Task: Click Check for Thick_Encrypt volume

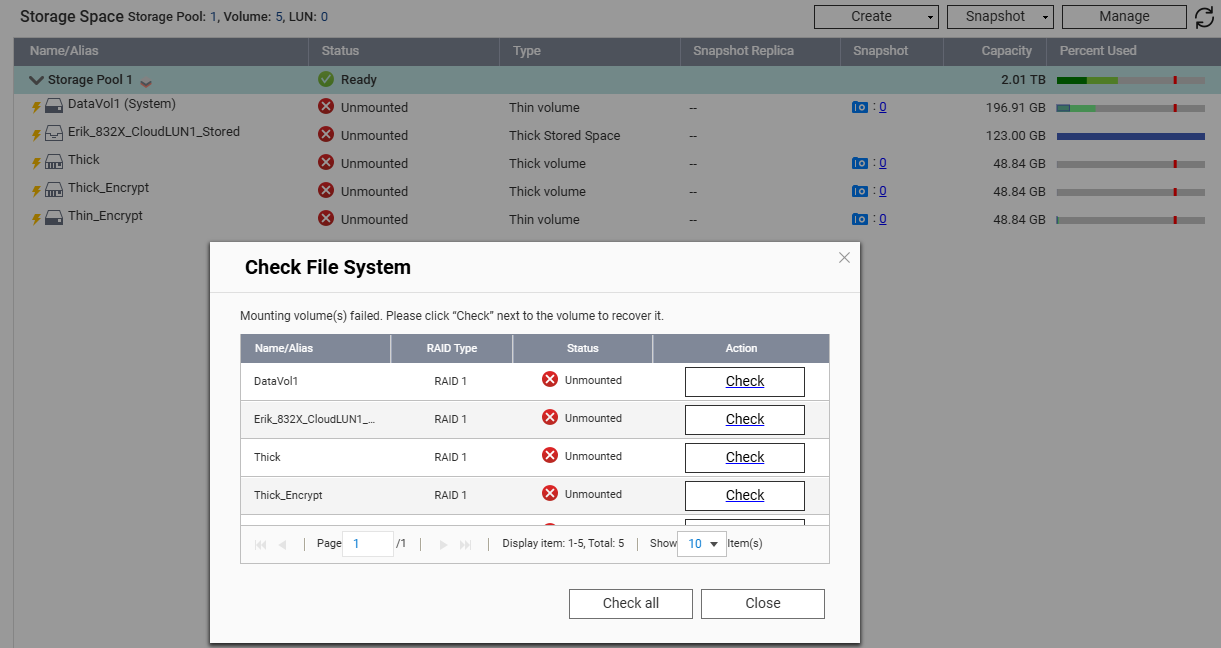Action: [x=745, y=496]
